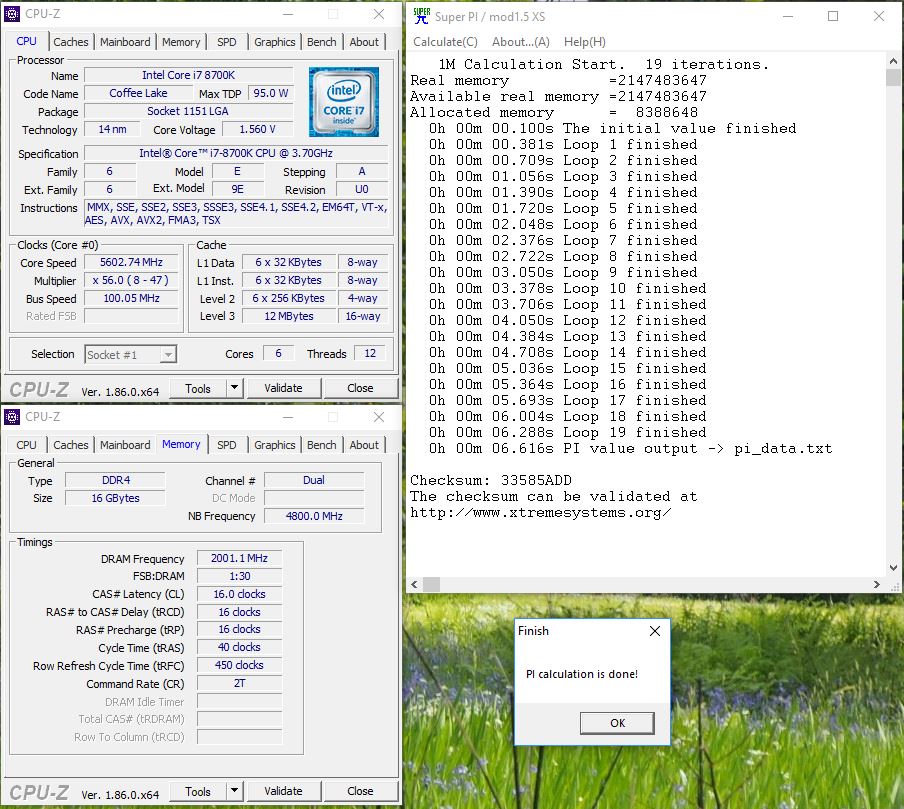The image size is (904, 809).
Task: Click Tools button in top CPU-Z window
Action: (x=198, y=388)
